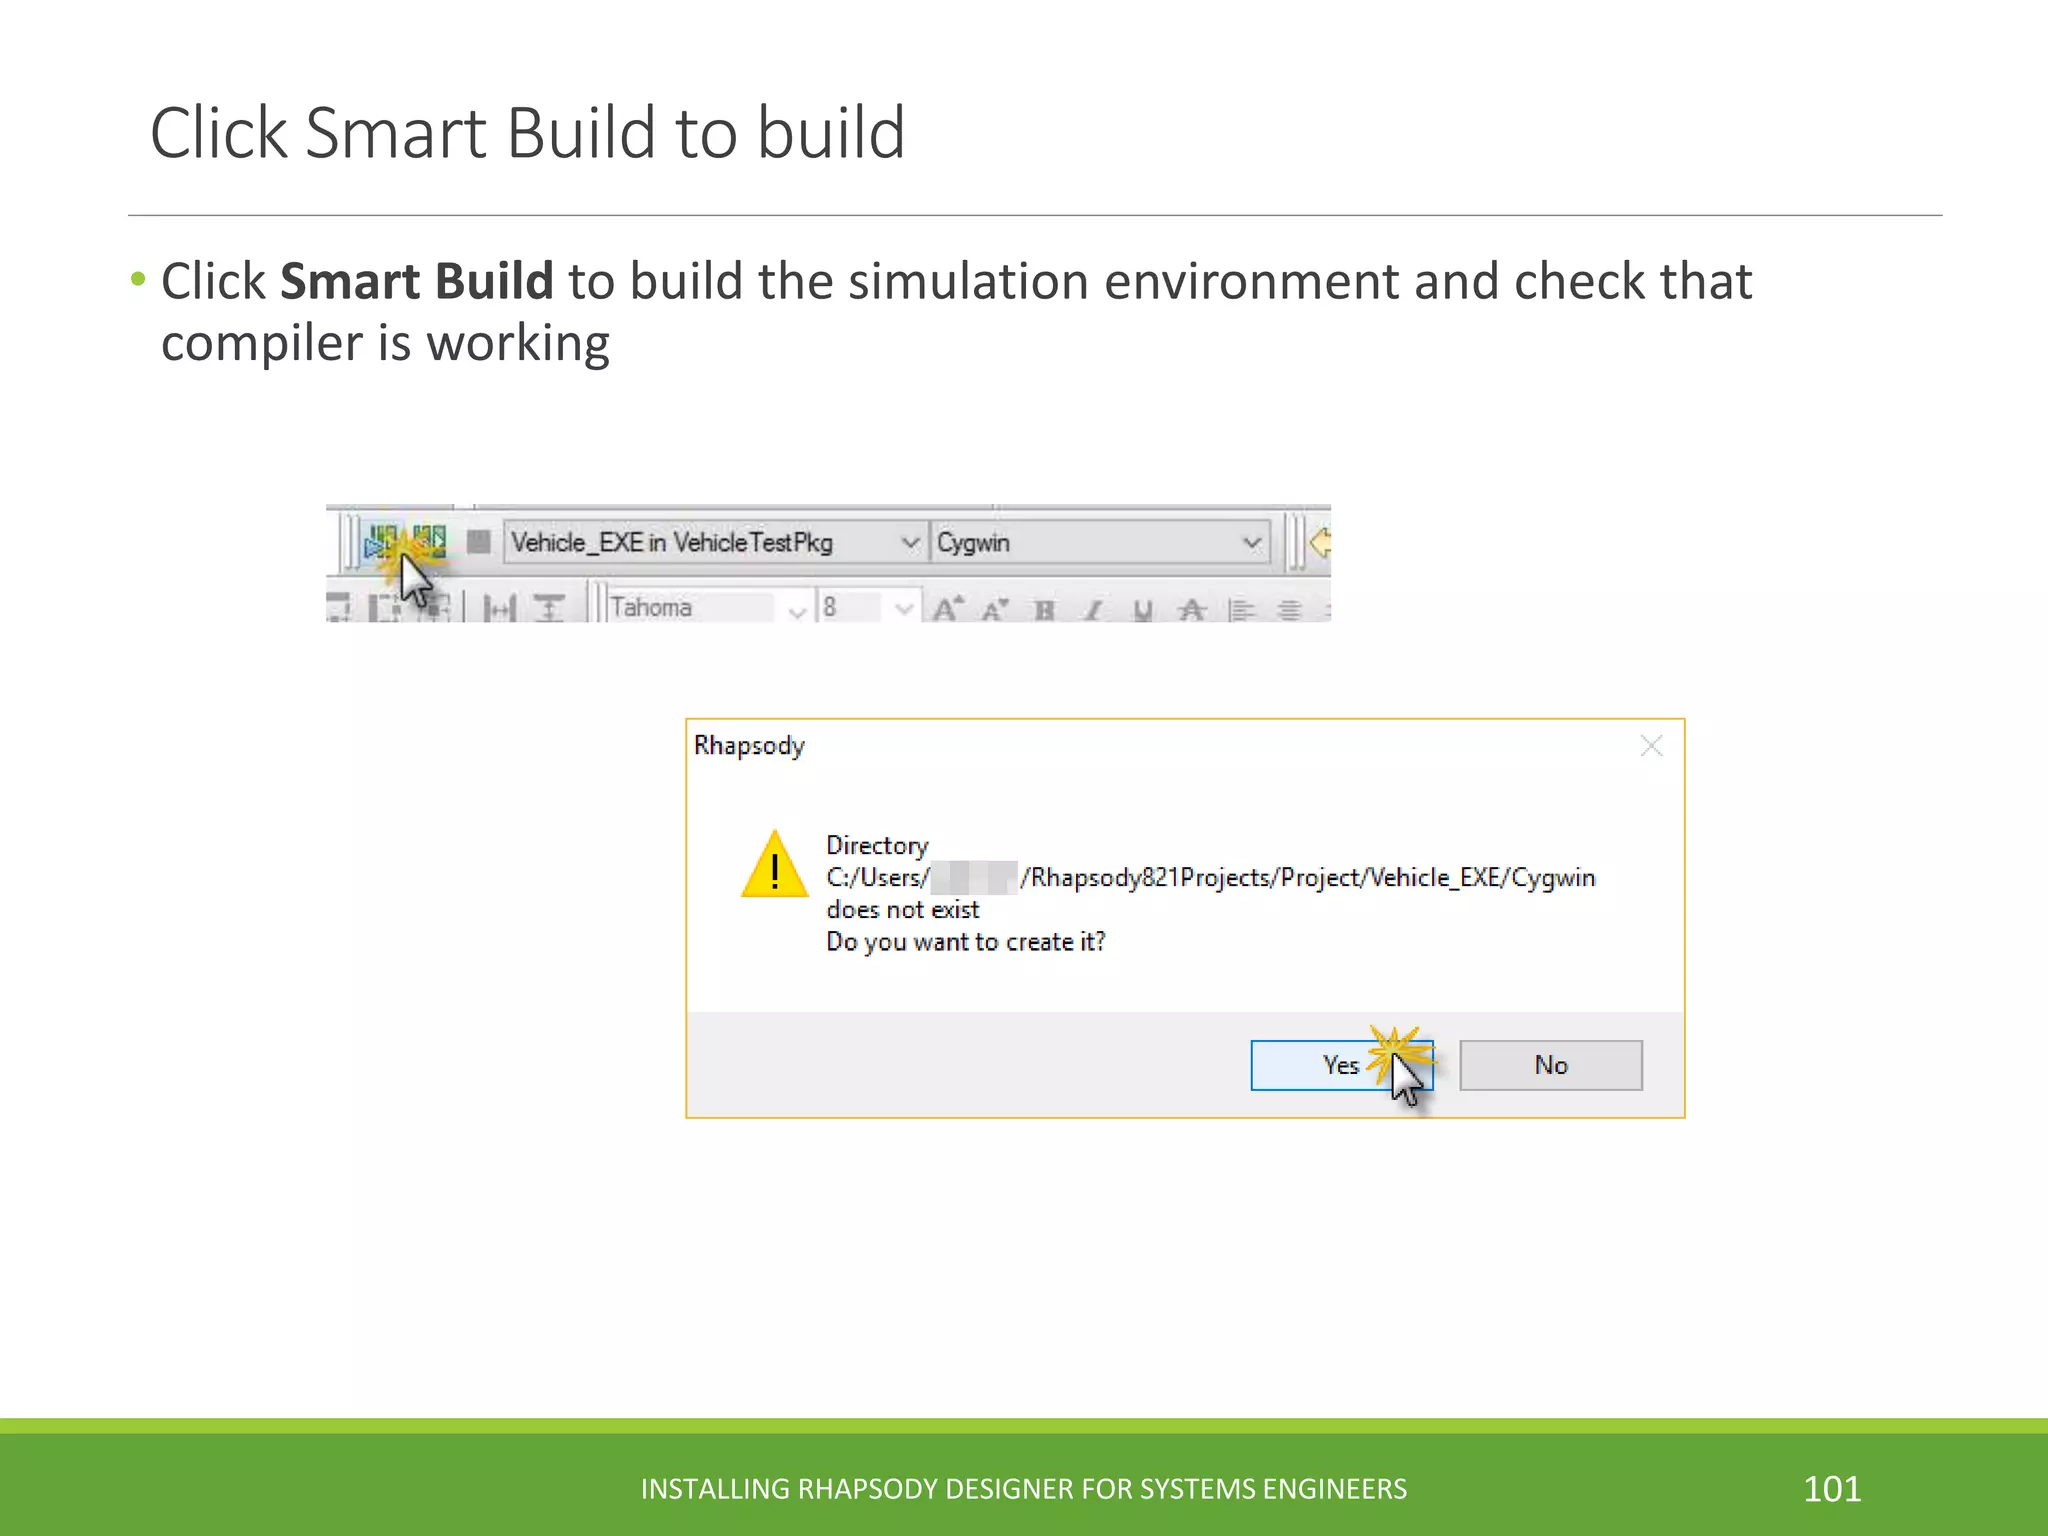Screen dimensions: 2048x1536
Task: Open the Tahoma font name dropdown
Action: 709,606
